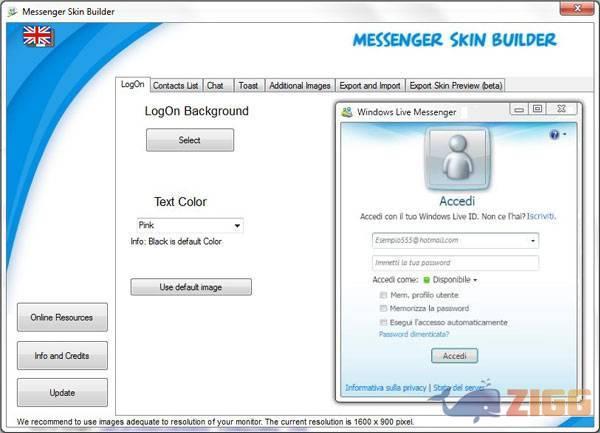This screenshot has height=433, width=600.
Task: Click the green Disponibile status icon
Action: click(425, 280)
